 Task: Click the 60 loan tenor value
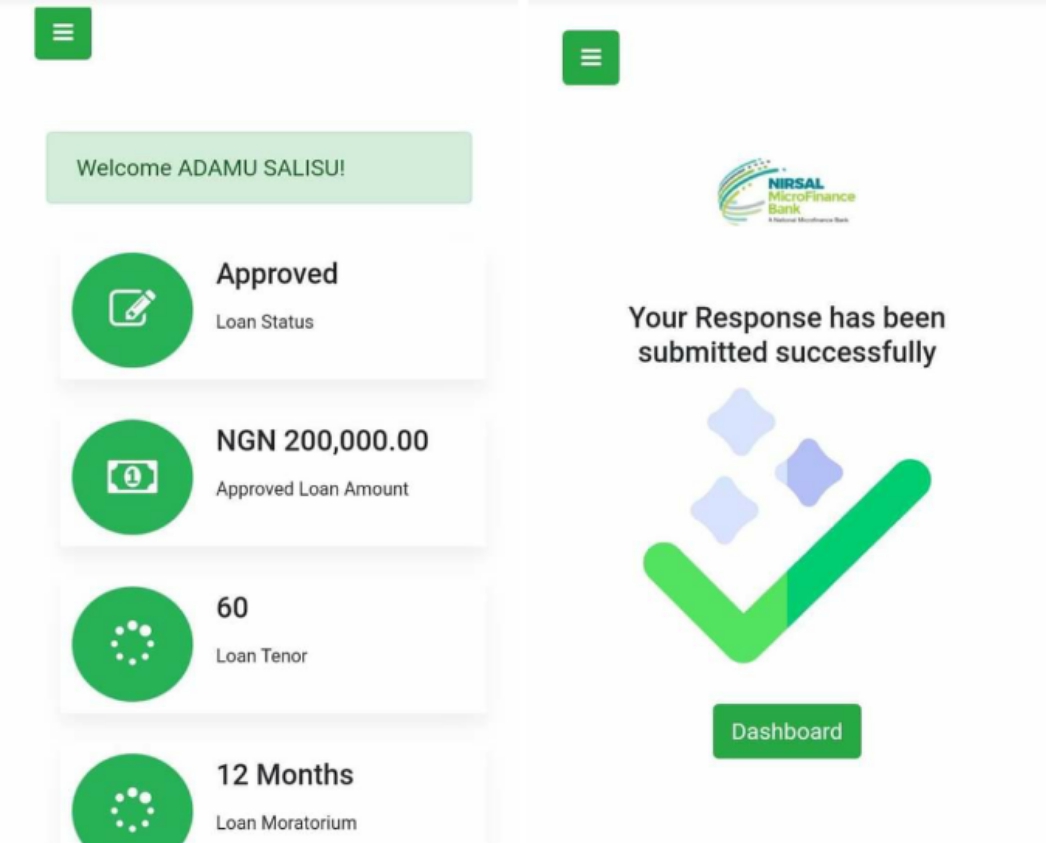(232, 608)
